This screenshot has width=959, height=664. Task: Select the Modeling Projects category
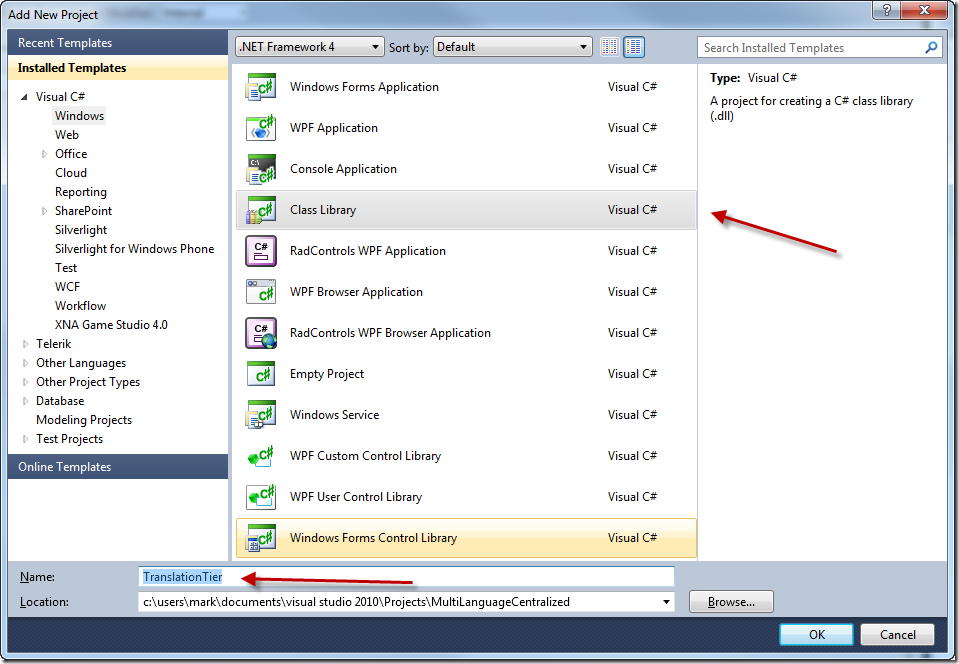tap(84, 420)
